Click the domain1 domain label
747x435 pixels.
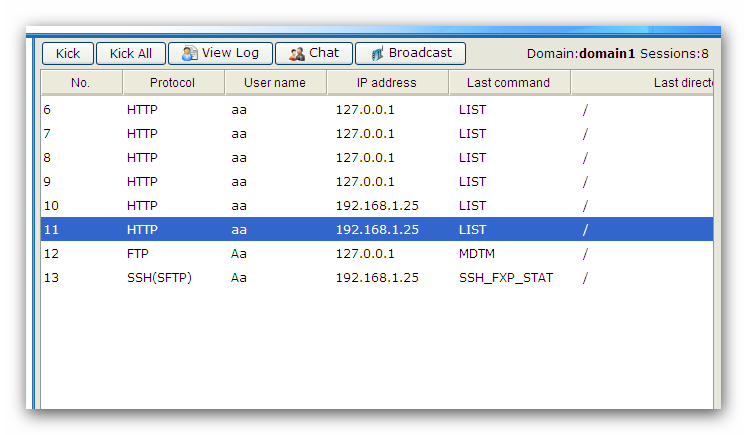(x=607, y=54)
